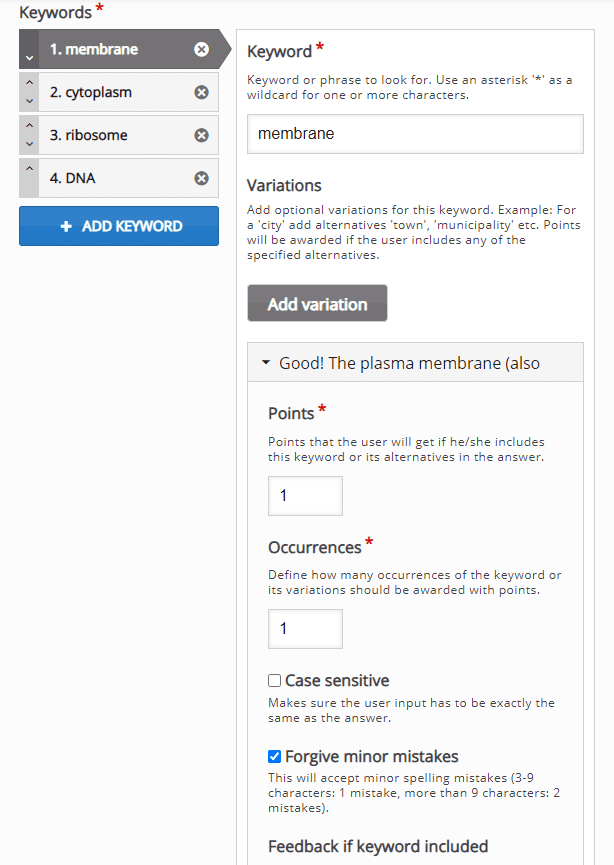The width and height of the screenshot is (614, 865).
Task: Delete the cytoplasm keyword using X icon
Action: pos(201,92)
